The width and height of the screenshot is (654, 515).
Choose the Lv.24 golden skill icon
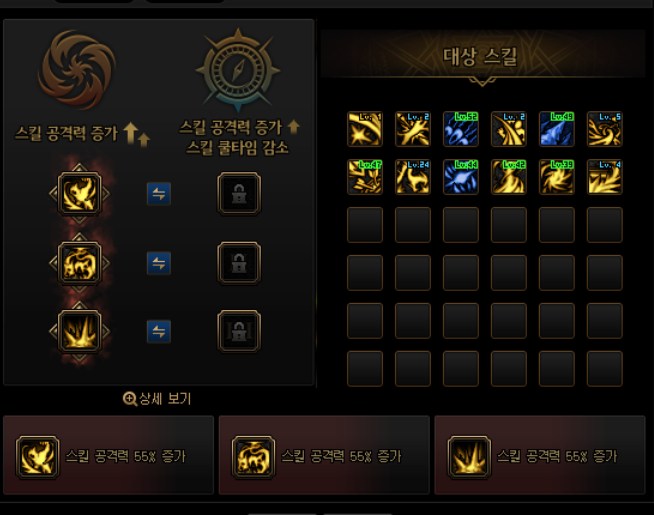coord(413,177)
